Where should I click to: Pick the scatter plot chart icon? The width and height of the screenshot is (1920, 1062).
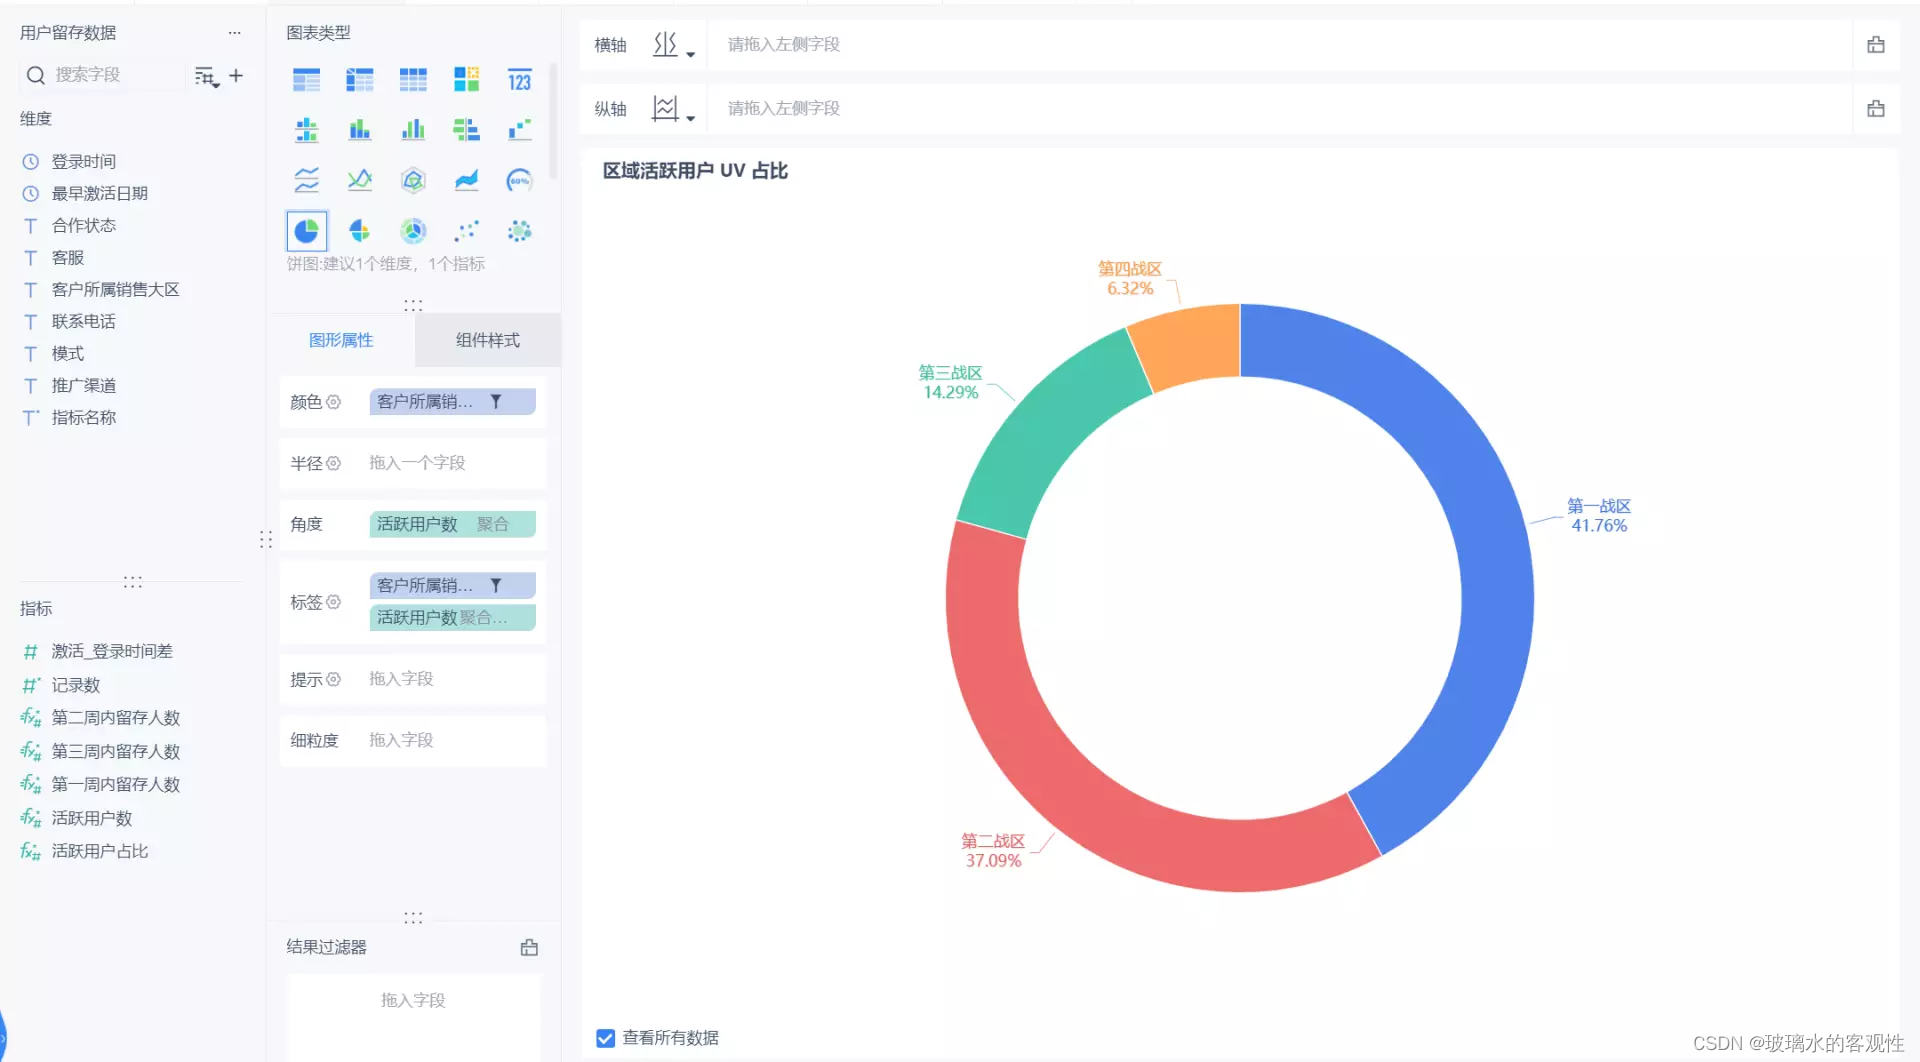pyautogui.click(x=466, y=231)
